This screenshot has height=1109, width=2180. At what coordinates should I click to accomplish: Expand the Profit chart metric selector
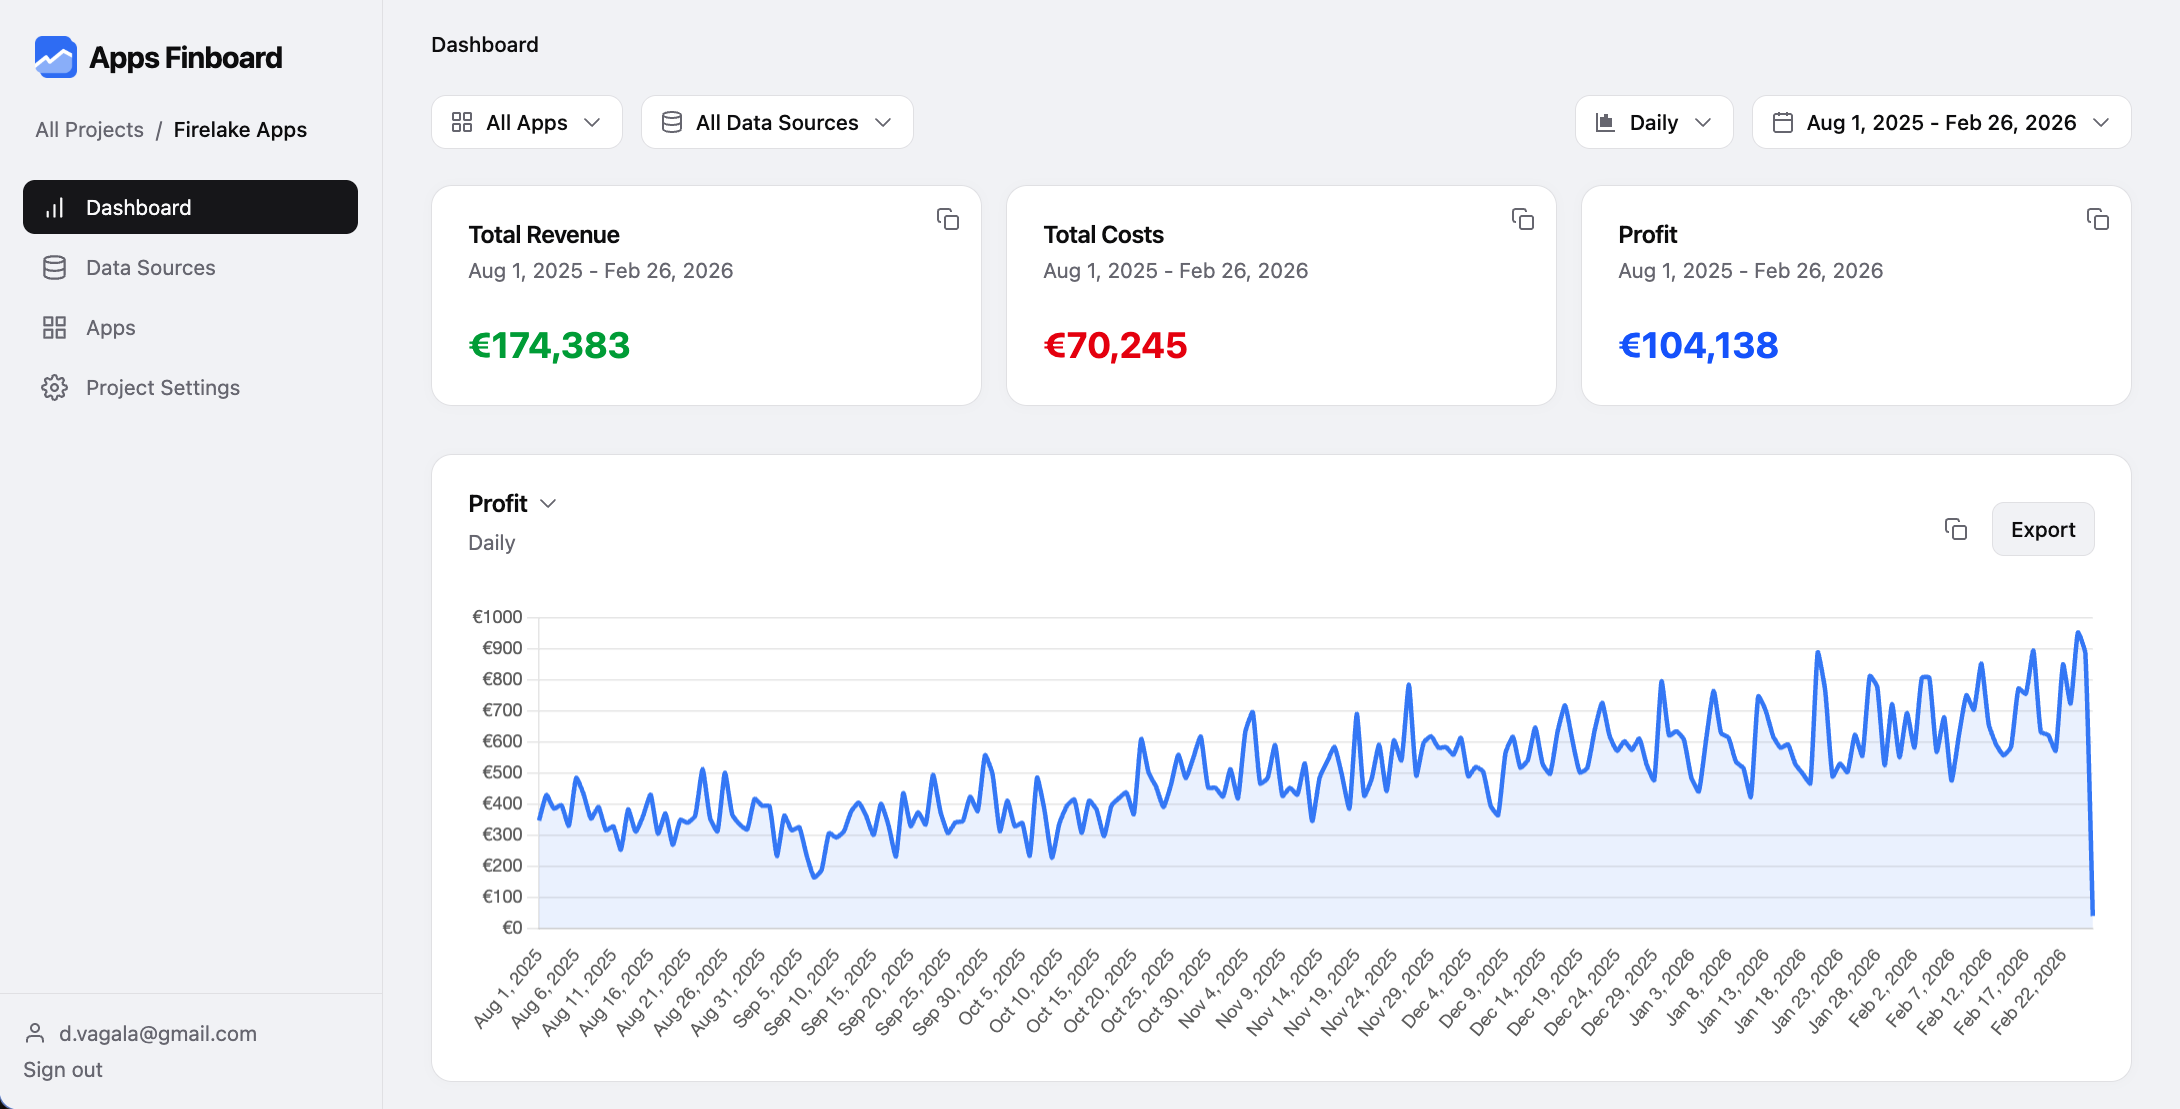click(512, 503)
